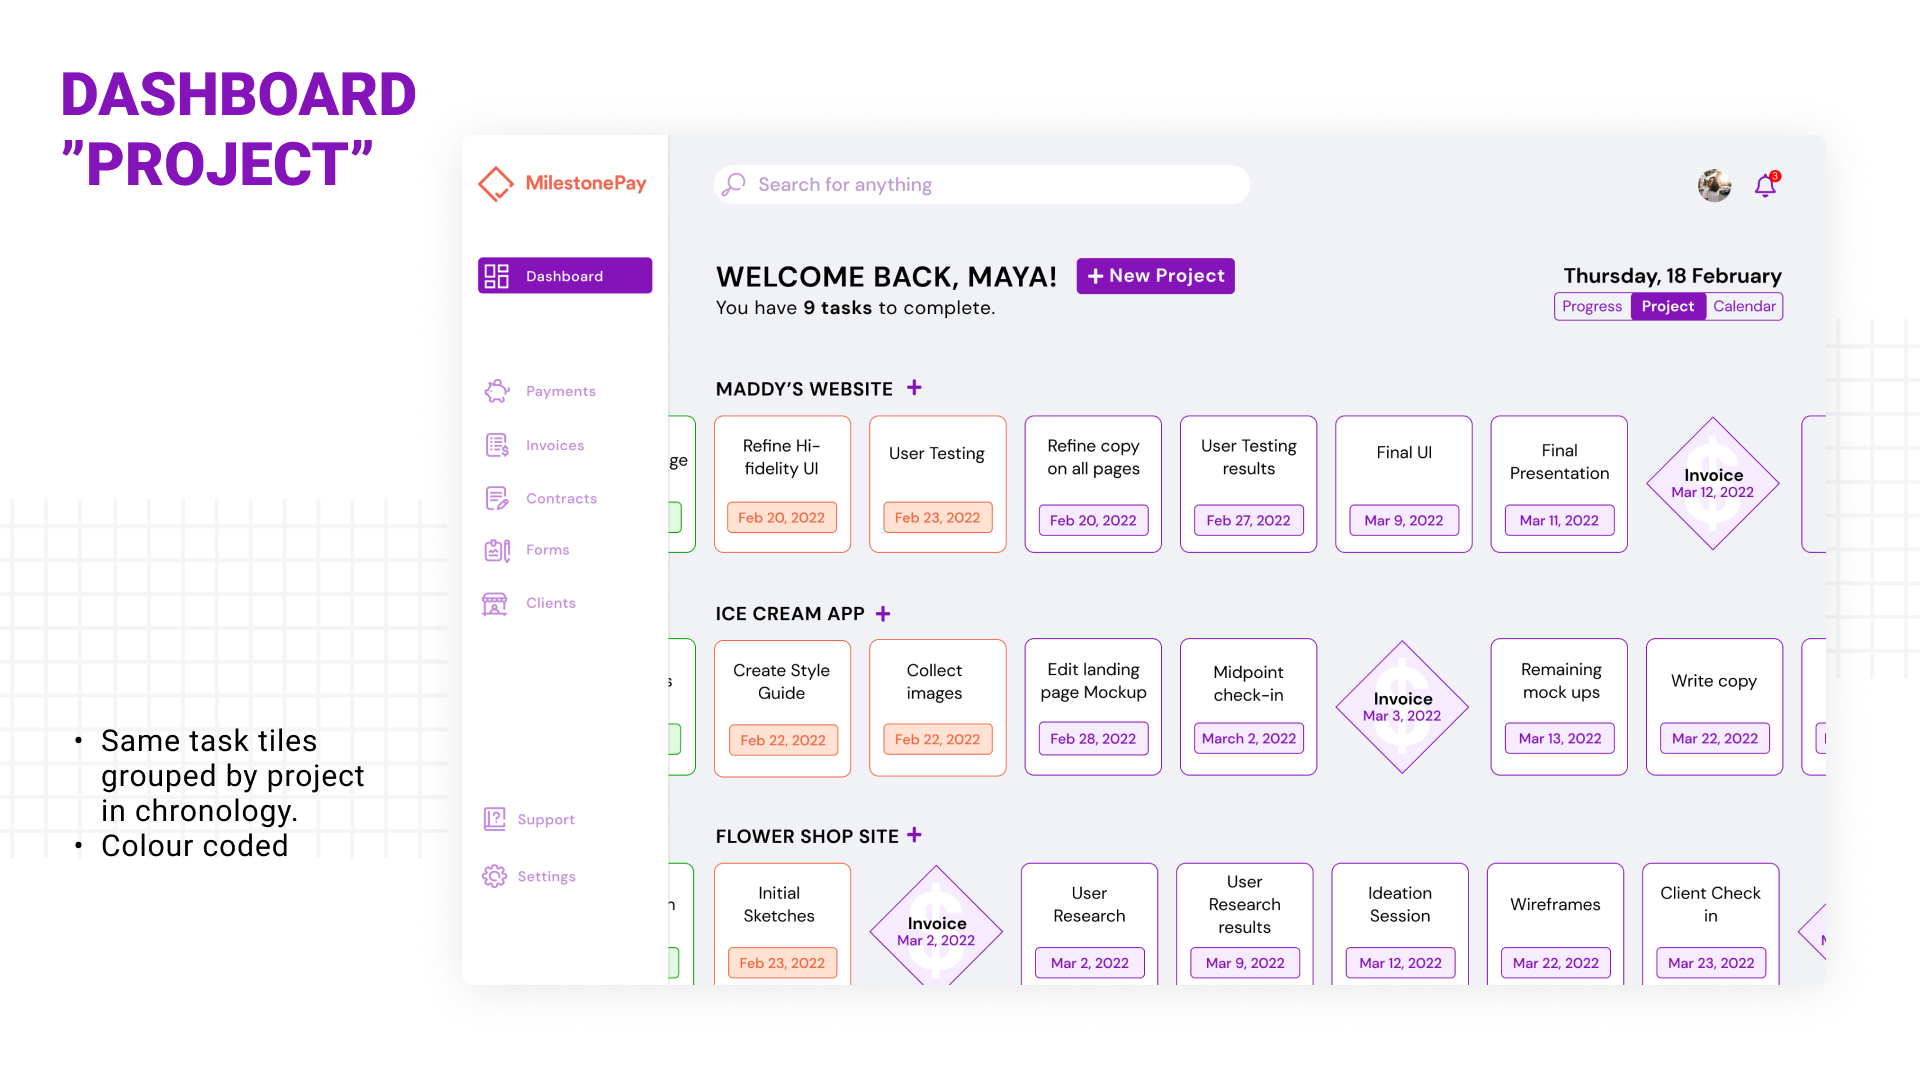The width and height of the screenshot is (1920, 1080).
Task: Open the Dashboard menu item
Action: coord(565,276)
